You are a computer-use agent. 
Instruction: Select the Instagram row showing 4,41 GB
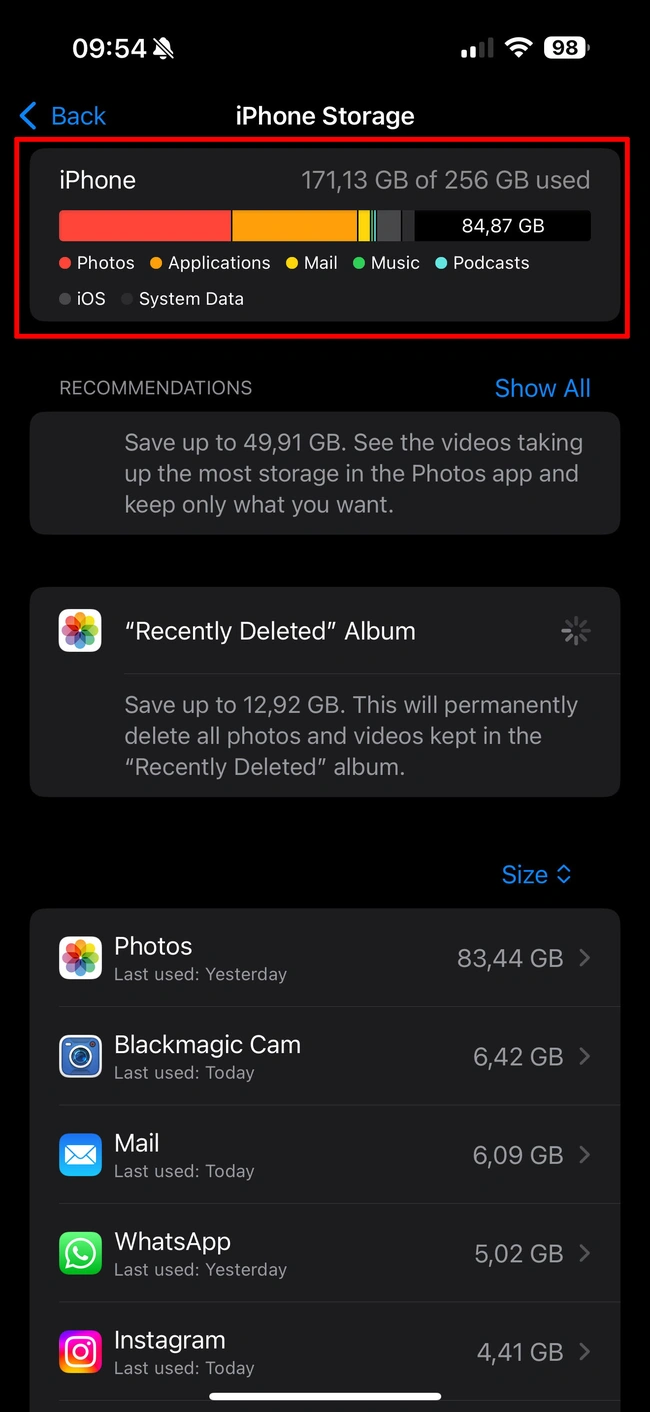click(x=325, y=1352)
